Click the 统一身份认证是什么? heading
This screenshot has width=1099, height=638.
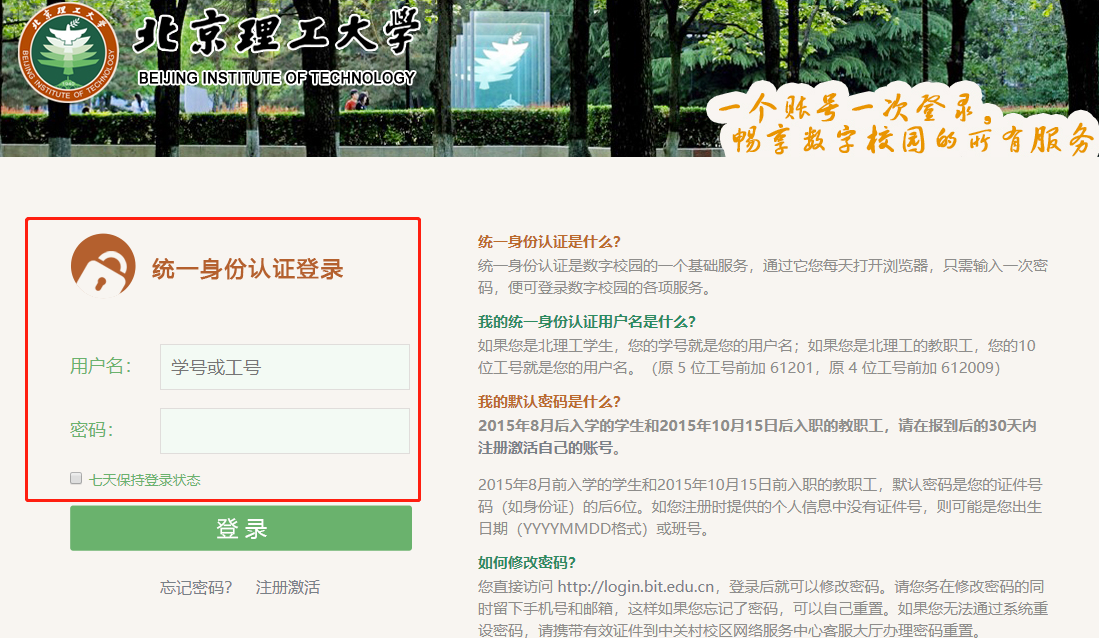pos(549,241)
